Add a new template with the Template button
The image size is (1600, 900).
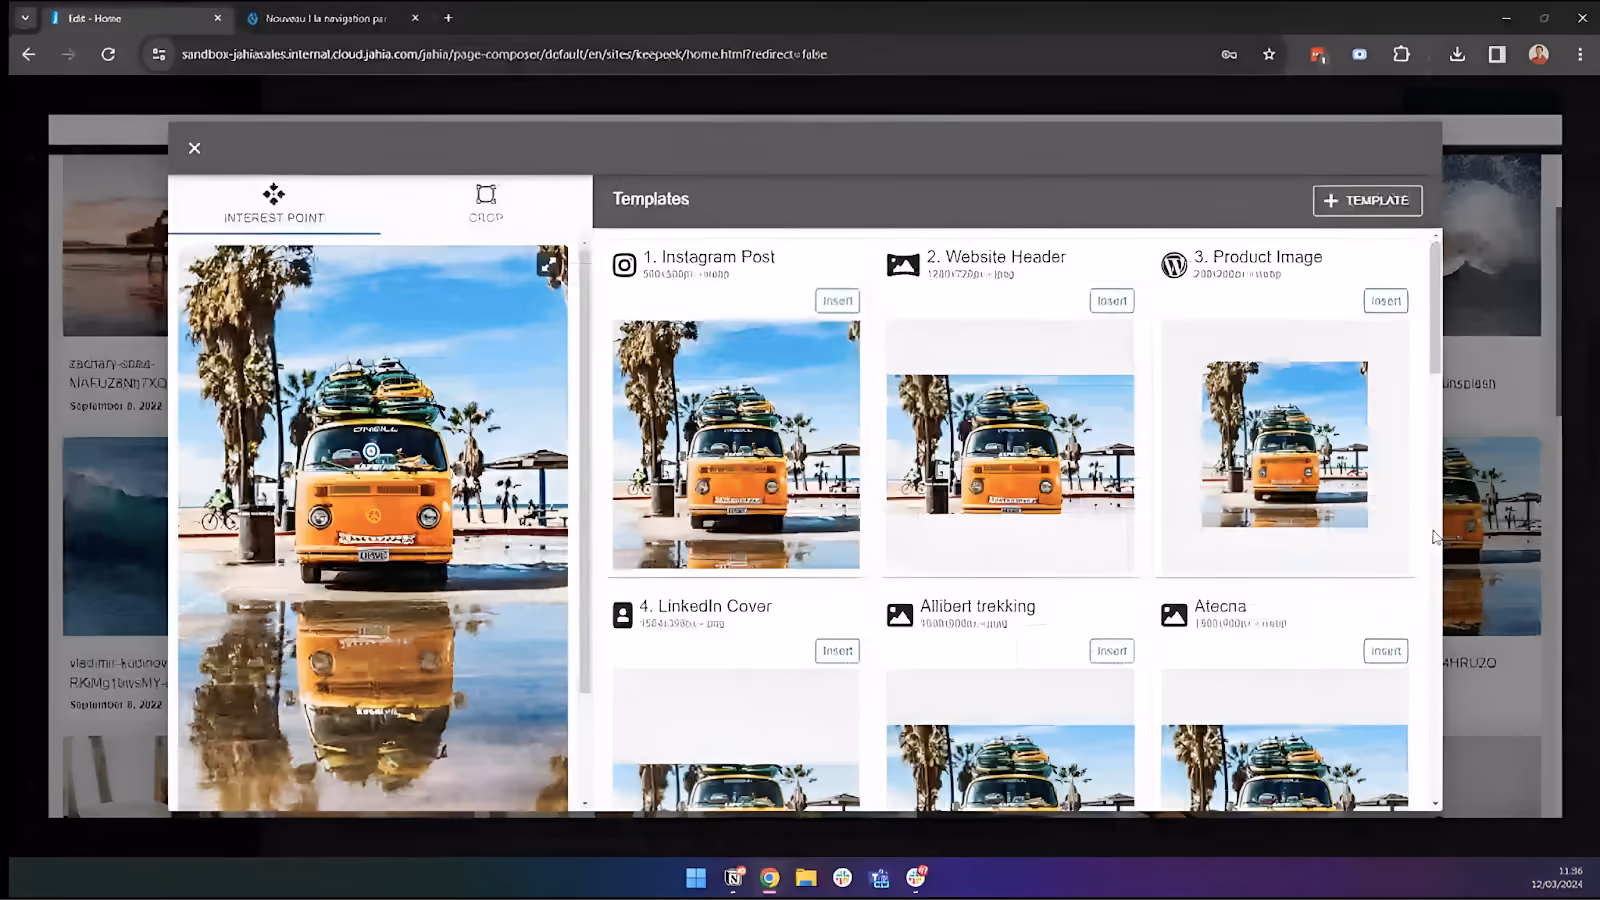(x=1367, y=200)
